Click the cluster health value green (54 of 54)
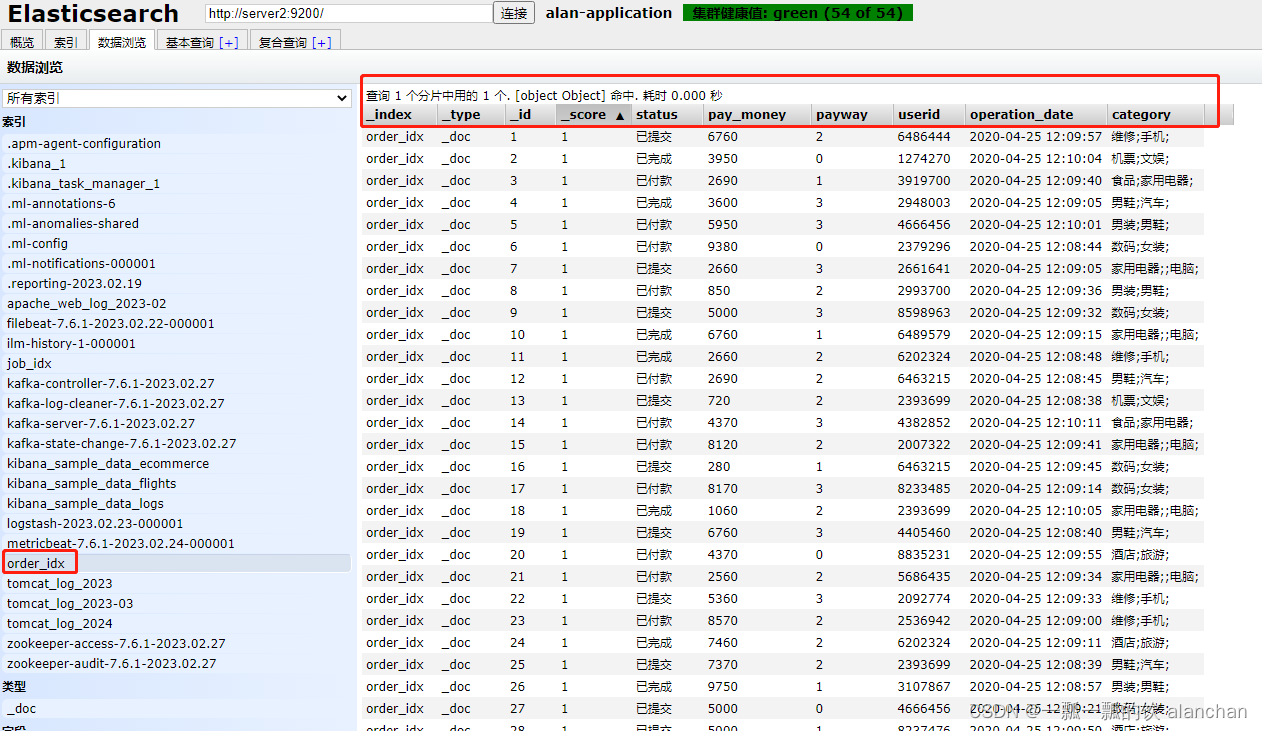 [797, 13]
